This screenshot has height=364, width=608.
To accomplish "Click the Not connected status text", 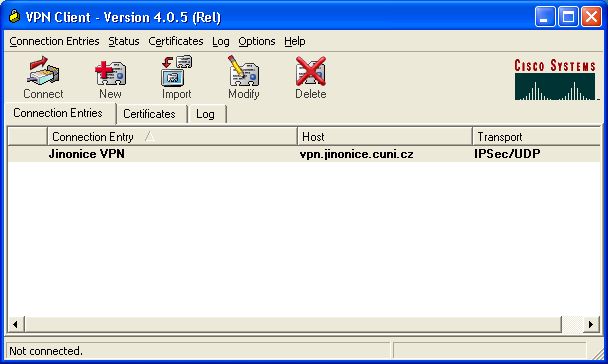I will 46,351.
